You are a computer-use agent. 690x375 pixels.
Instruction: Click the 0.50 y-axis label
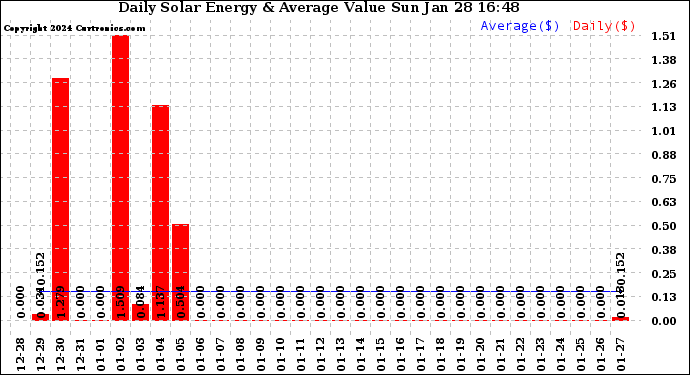click(664, 226)
